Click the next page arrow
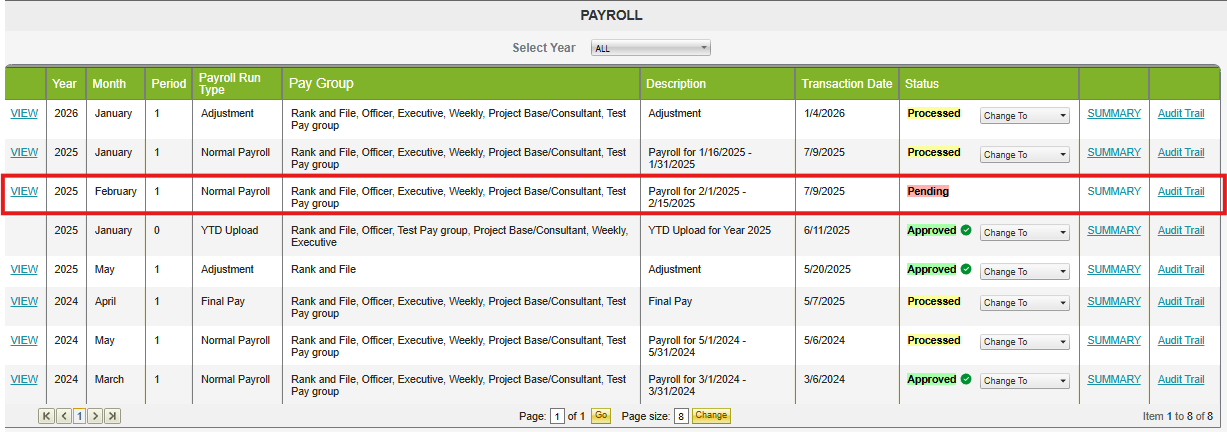 coord(96,416)
